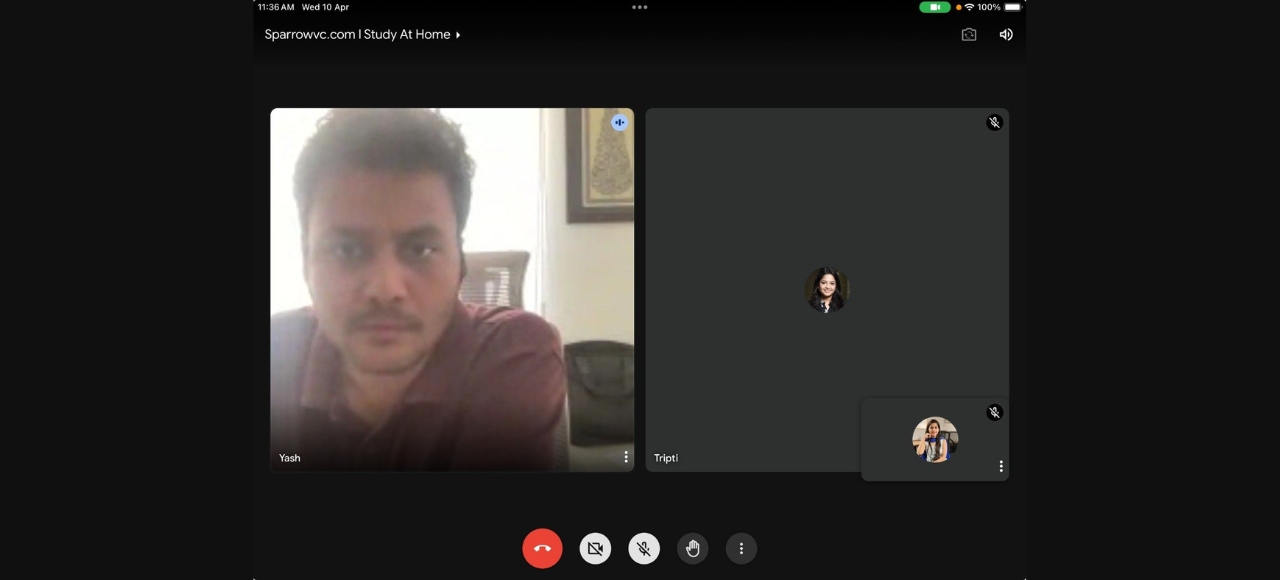Open more options in the bottom call bar
Screen dimensions: 1280x580
(x=741, y=548)
